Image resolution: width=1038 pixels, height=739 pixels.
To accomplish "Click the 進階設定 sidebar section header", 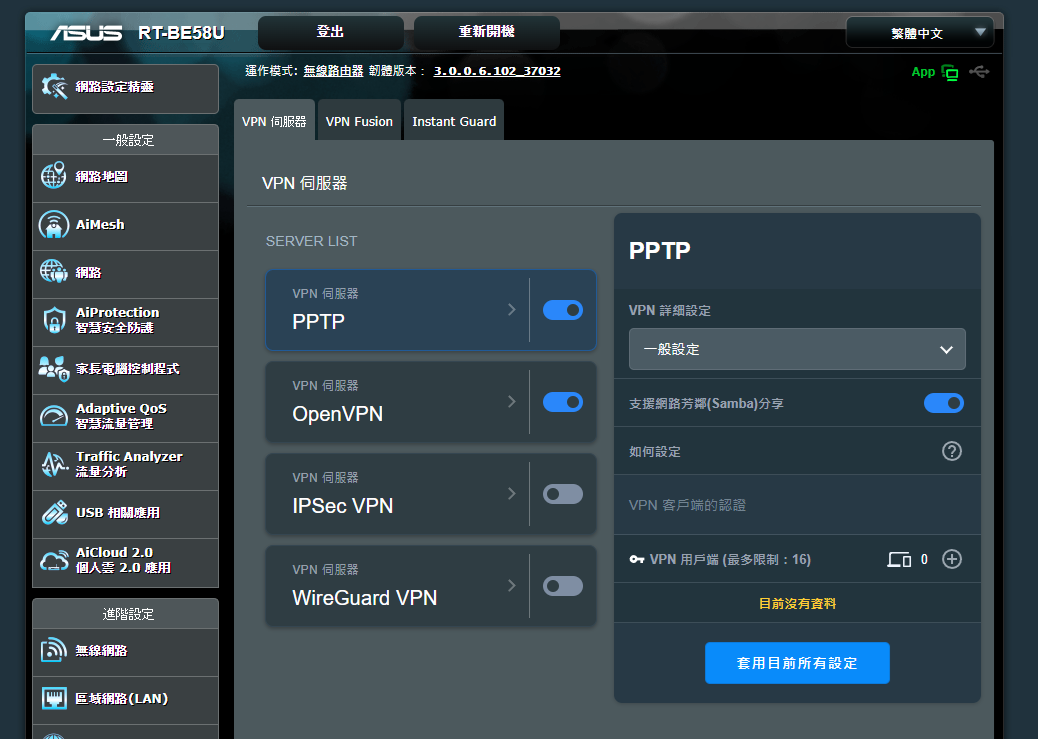I will (128, 614).
